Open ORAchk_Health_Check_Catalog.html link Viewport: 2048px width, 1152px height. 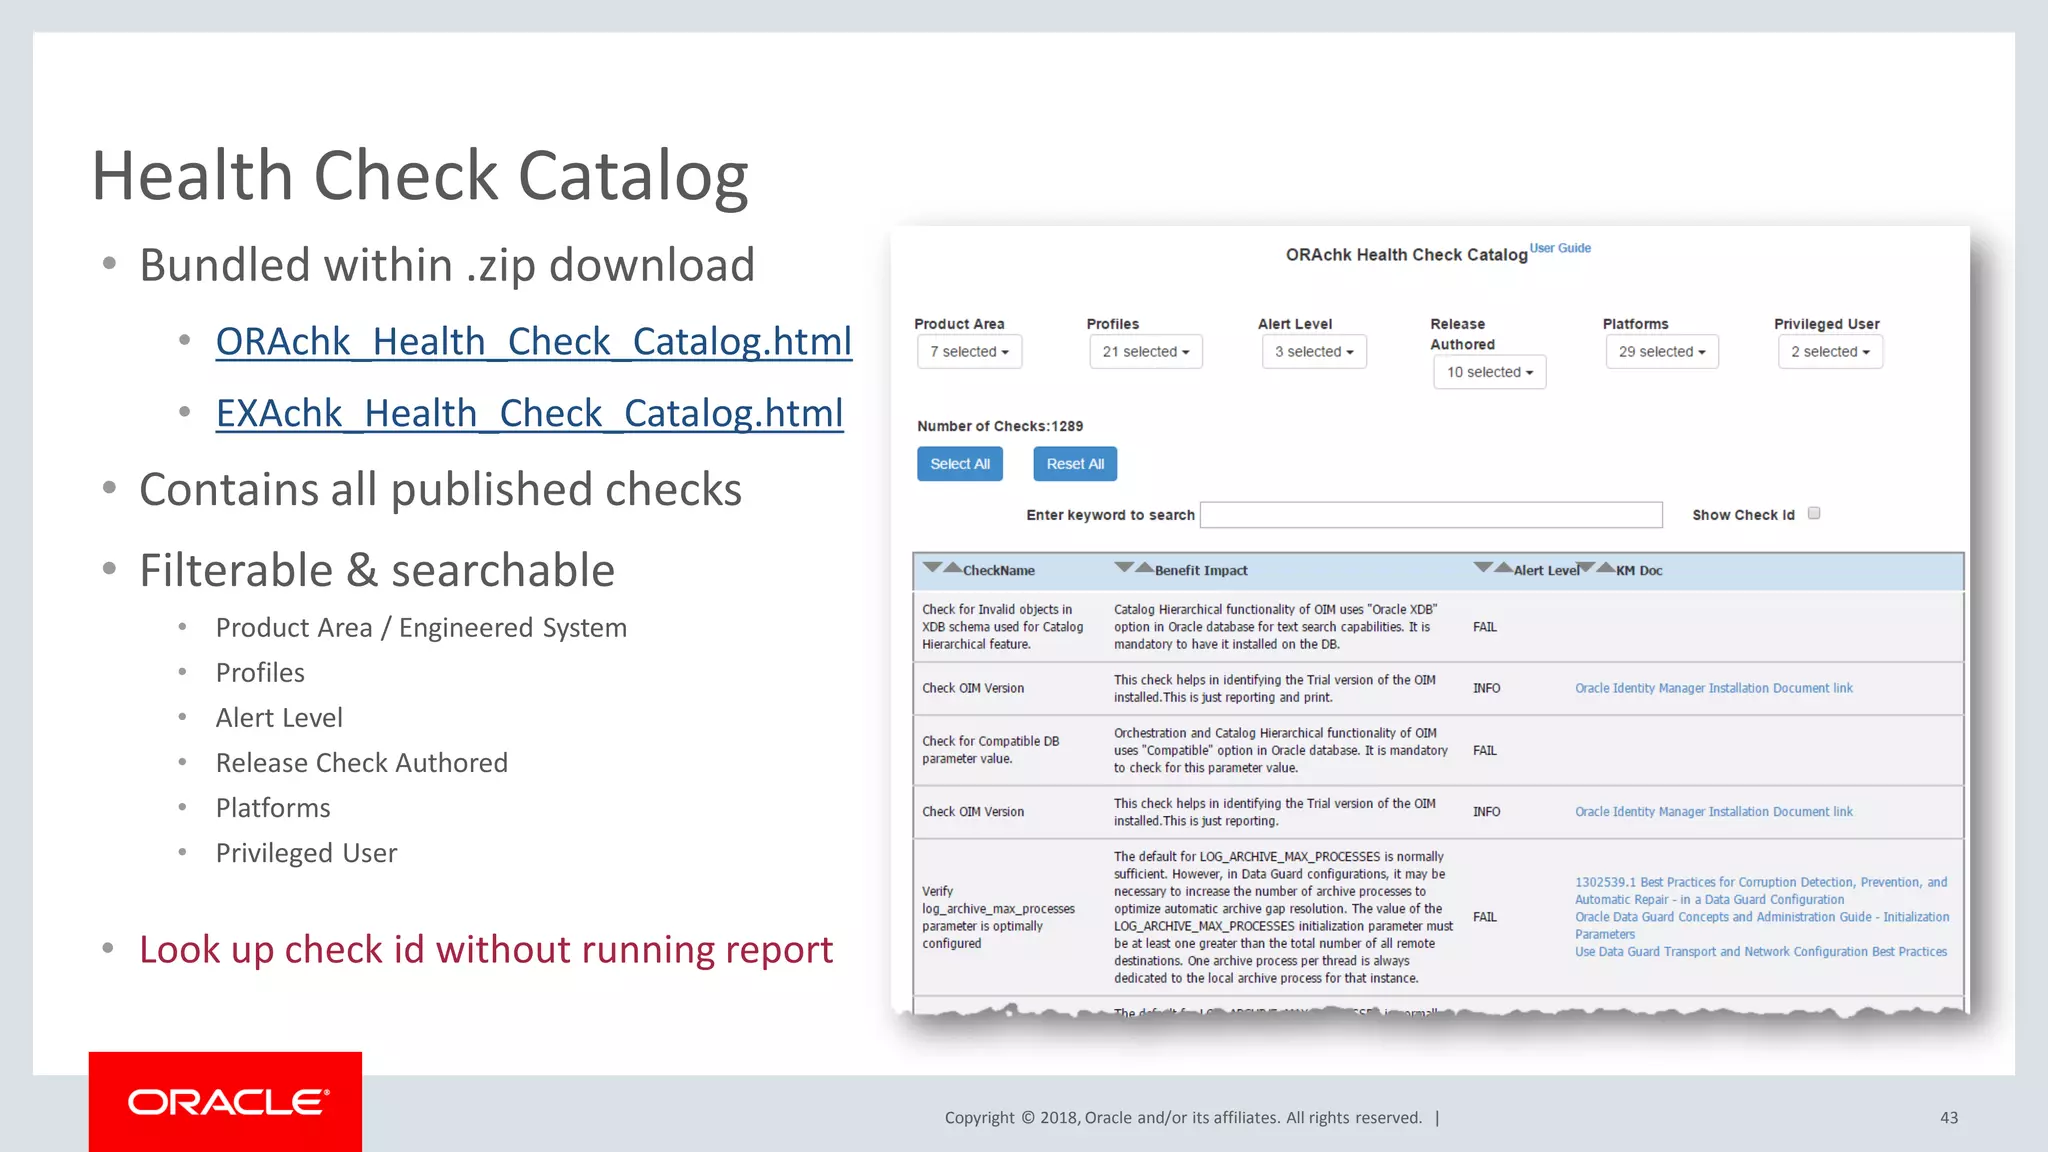pyautogui.click(x=534, y=342)
